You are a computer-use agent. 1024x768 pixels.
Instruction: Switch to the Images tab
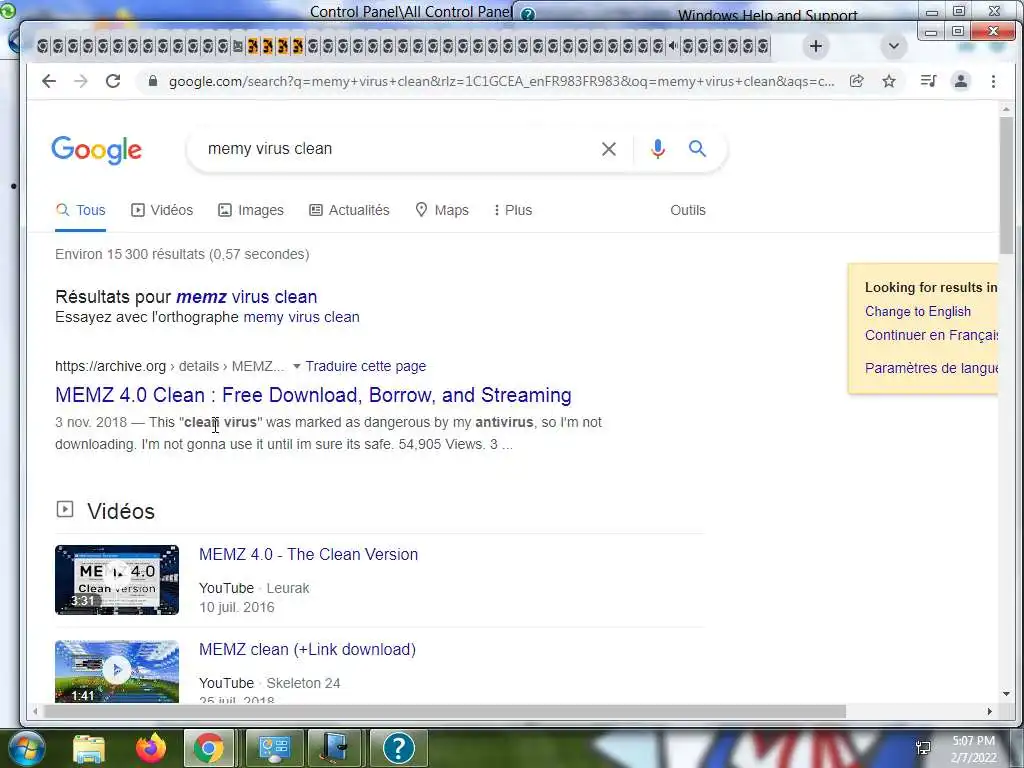251,210
